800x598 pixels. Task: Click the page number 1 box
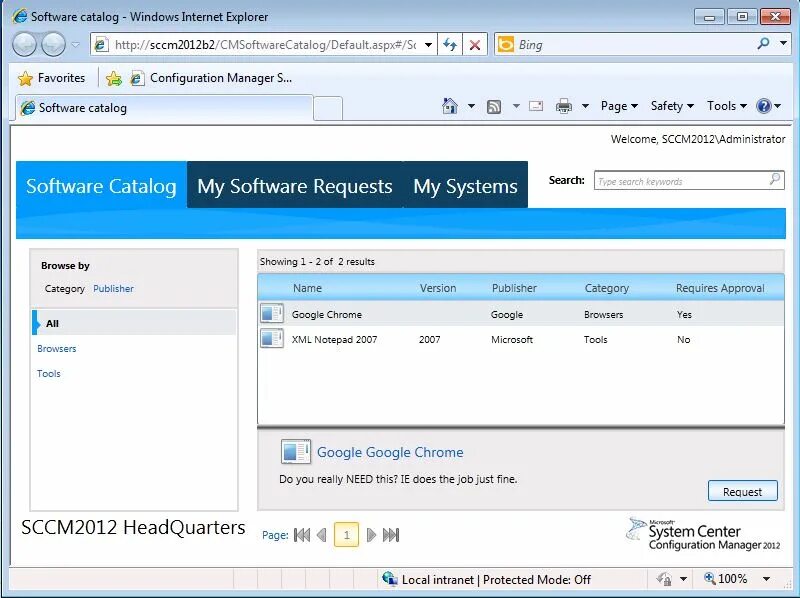346,535
